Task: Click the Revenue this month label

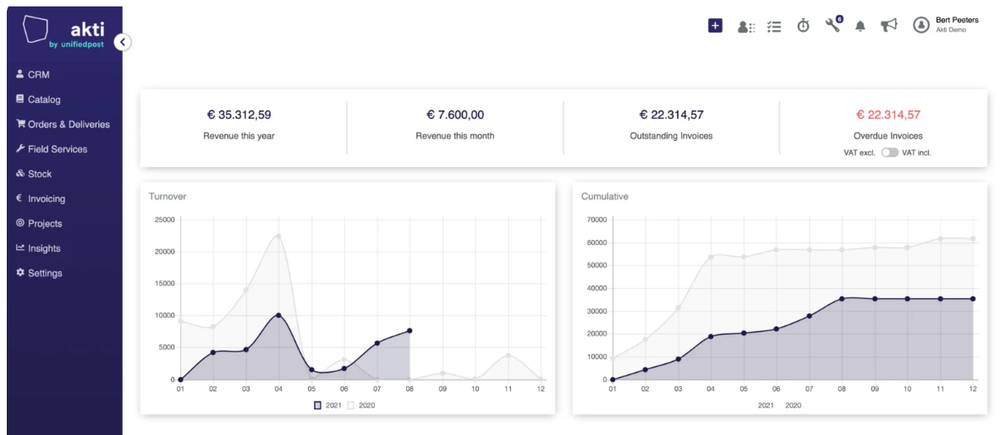Action: tap(455, 136)
